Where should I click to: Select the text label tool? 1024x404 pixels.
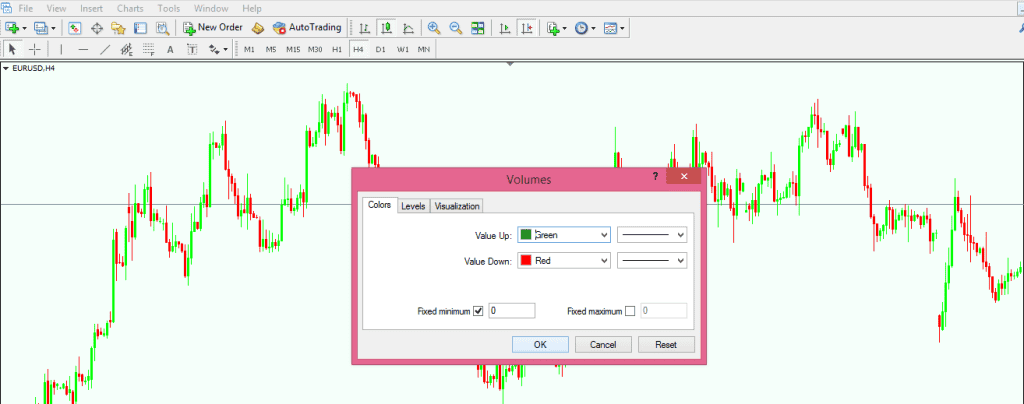192,49
